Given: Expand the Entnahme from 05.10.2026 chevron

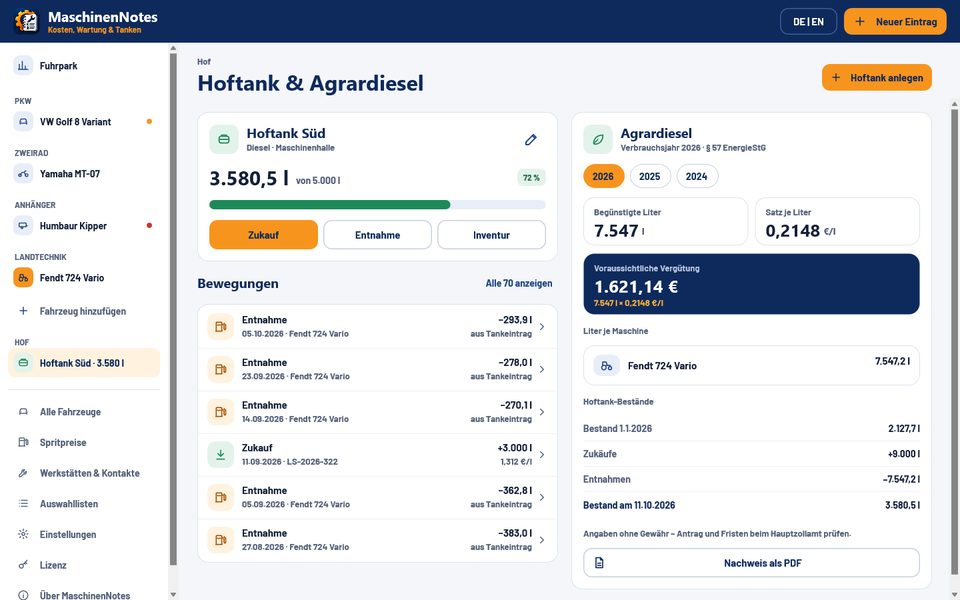Looking at the screenshot, I should [542, 326].
